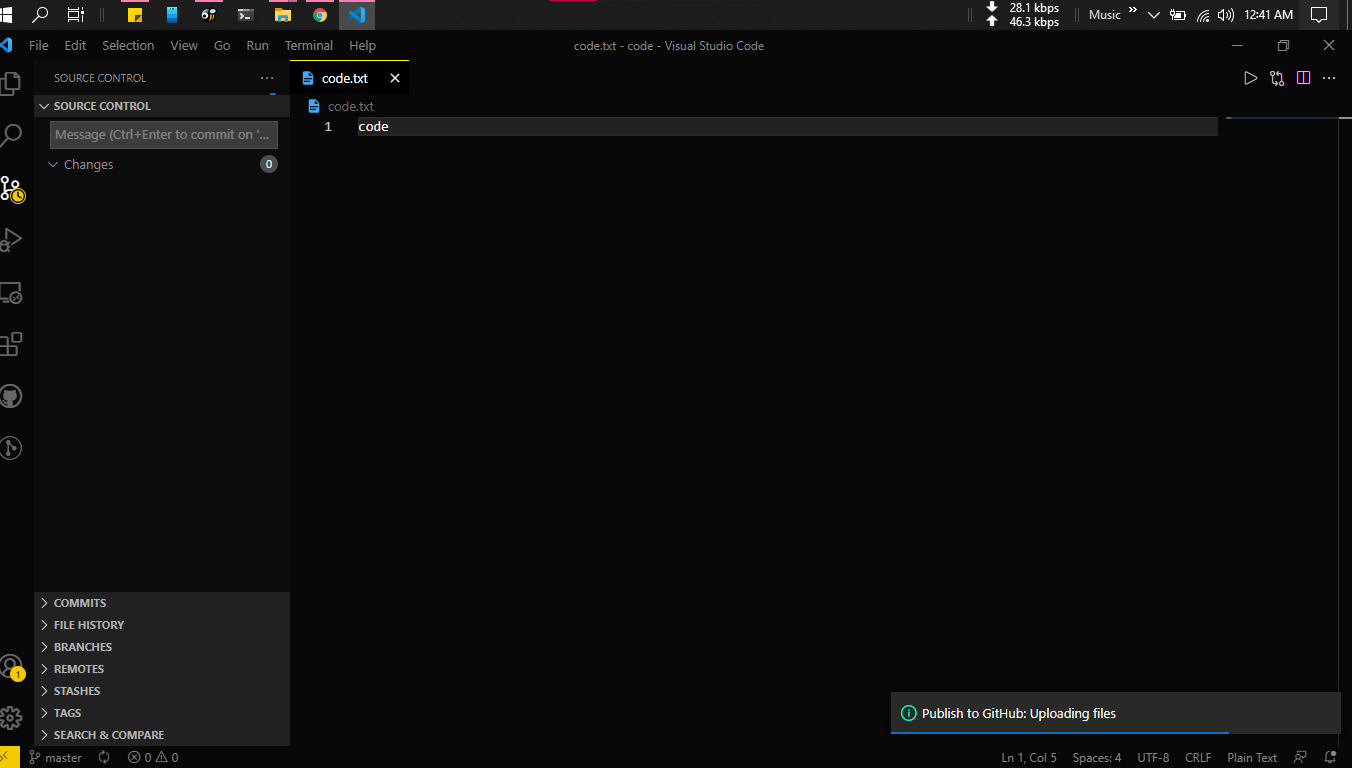The height and width of the screenshot is (768, 1352).
Task: Select the Source Control icon with pending badge
Action: click(13, 187)
